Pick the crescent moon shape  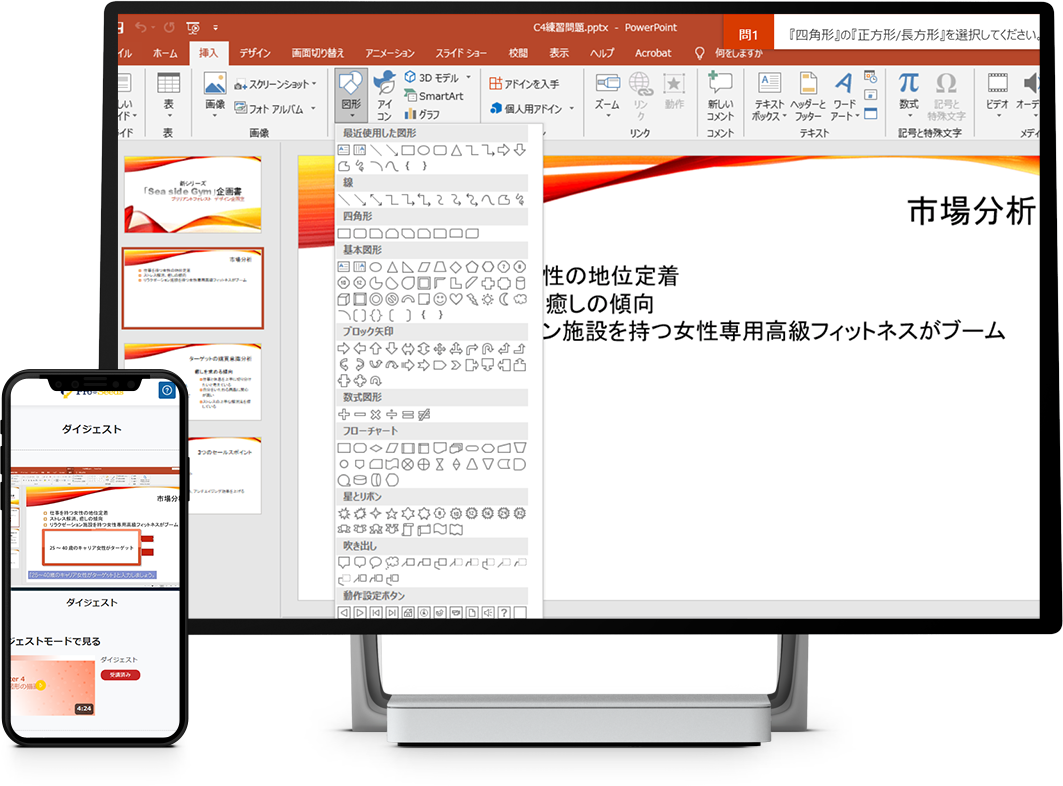(x=504, y=299)
